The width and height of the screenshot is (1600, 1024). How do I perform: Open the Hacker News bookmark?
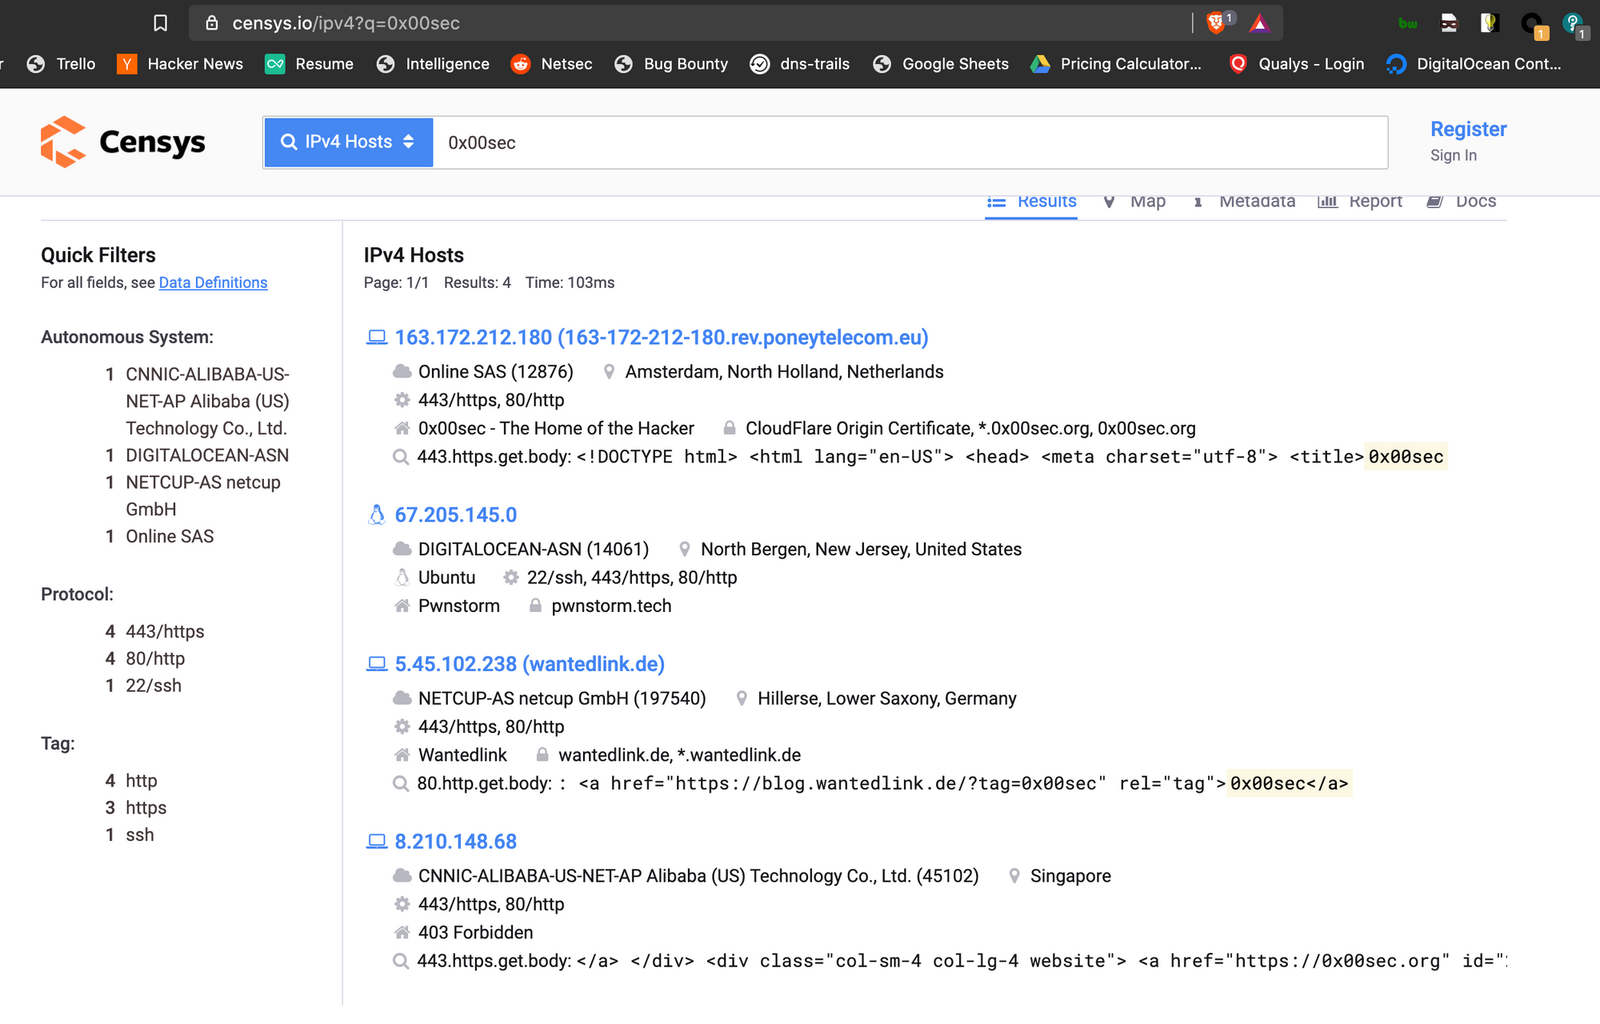coord(180,64)
